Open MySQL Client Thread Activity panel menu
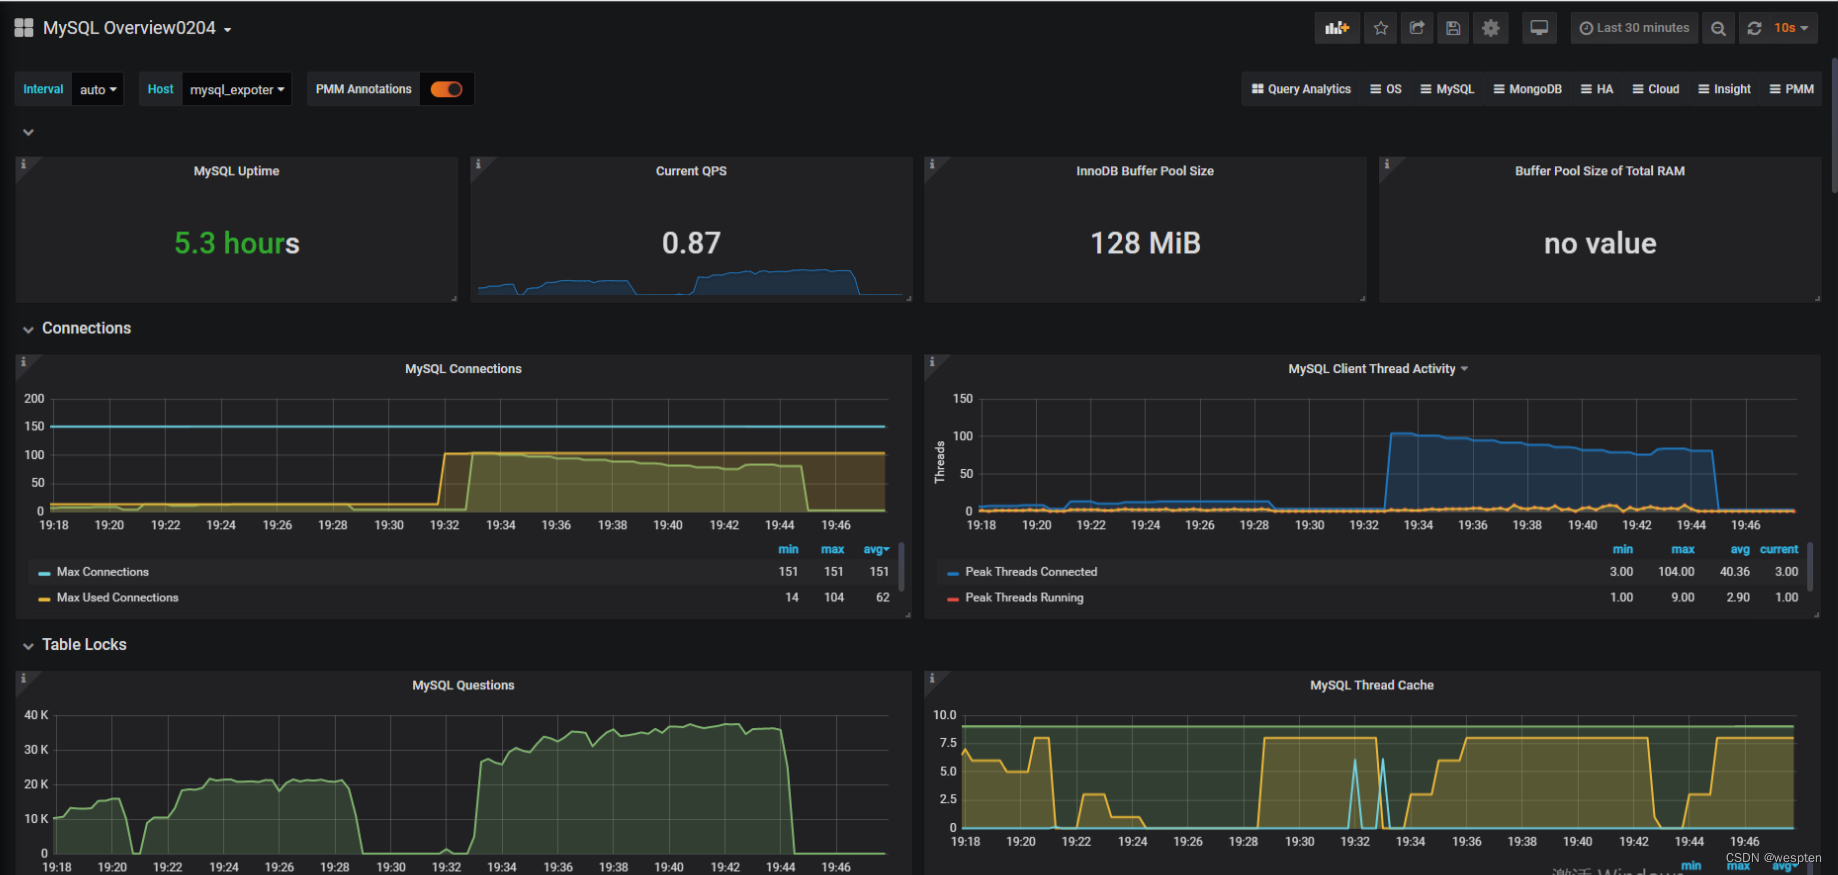This screenshot has width=1838, height=875. (1378, 369)
